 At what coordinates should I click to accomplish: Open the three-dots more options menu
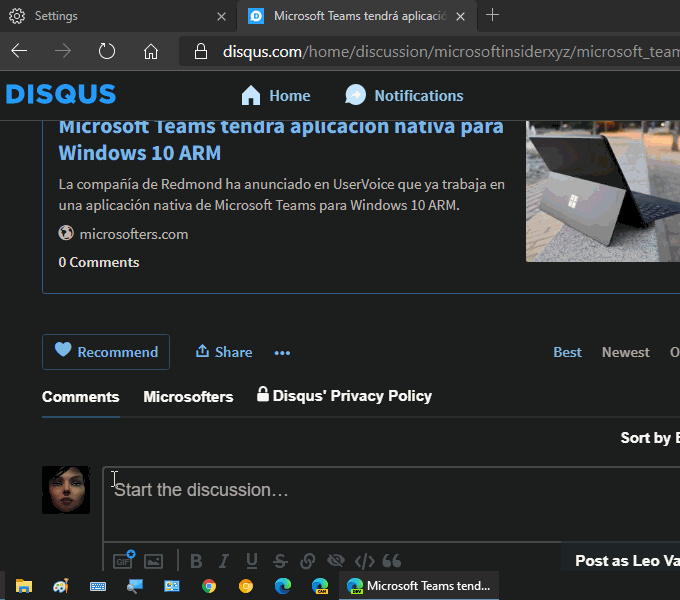(282, 353)
